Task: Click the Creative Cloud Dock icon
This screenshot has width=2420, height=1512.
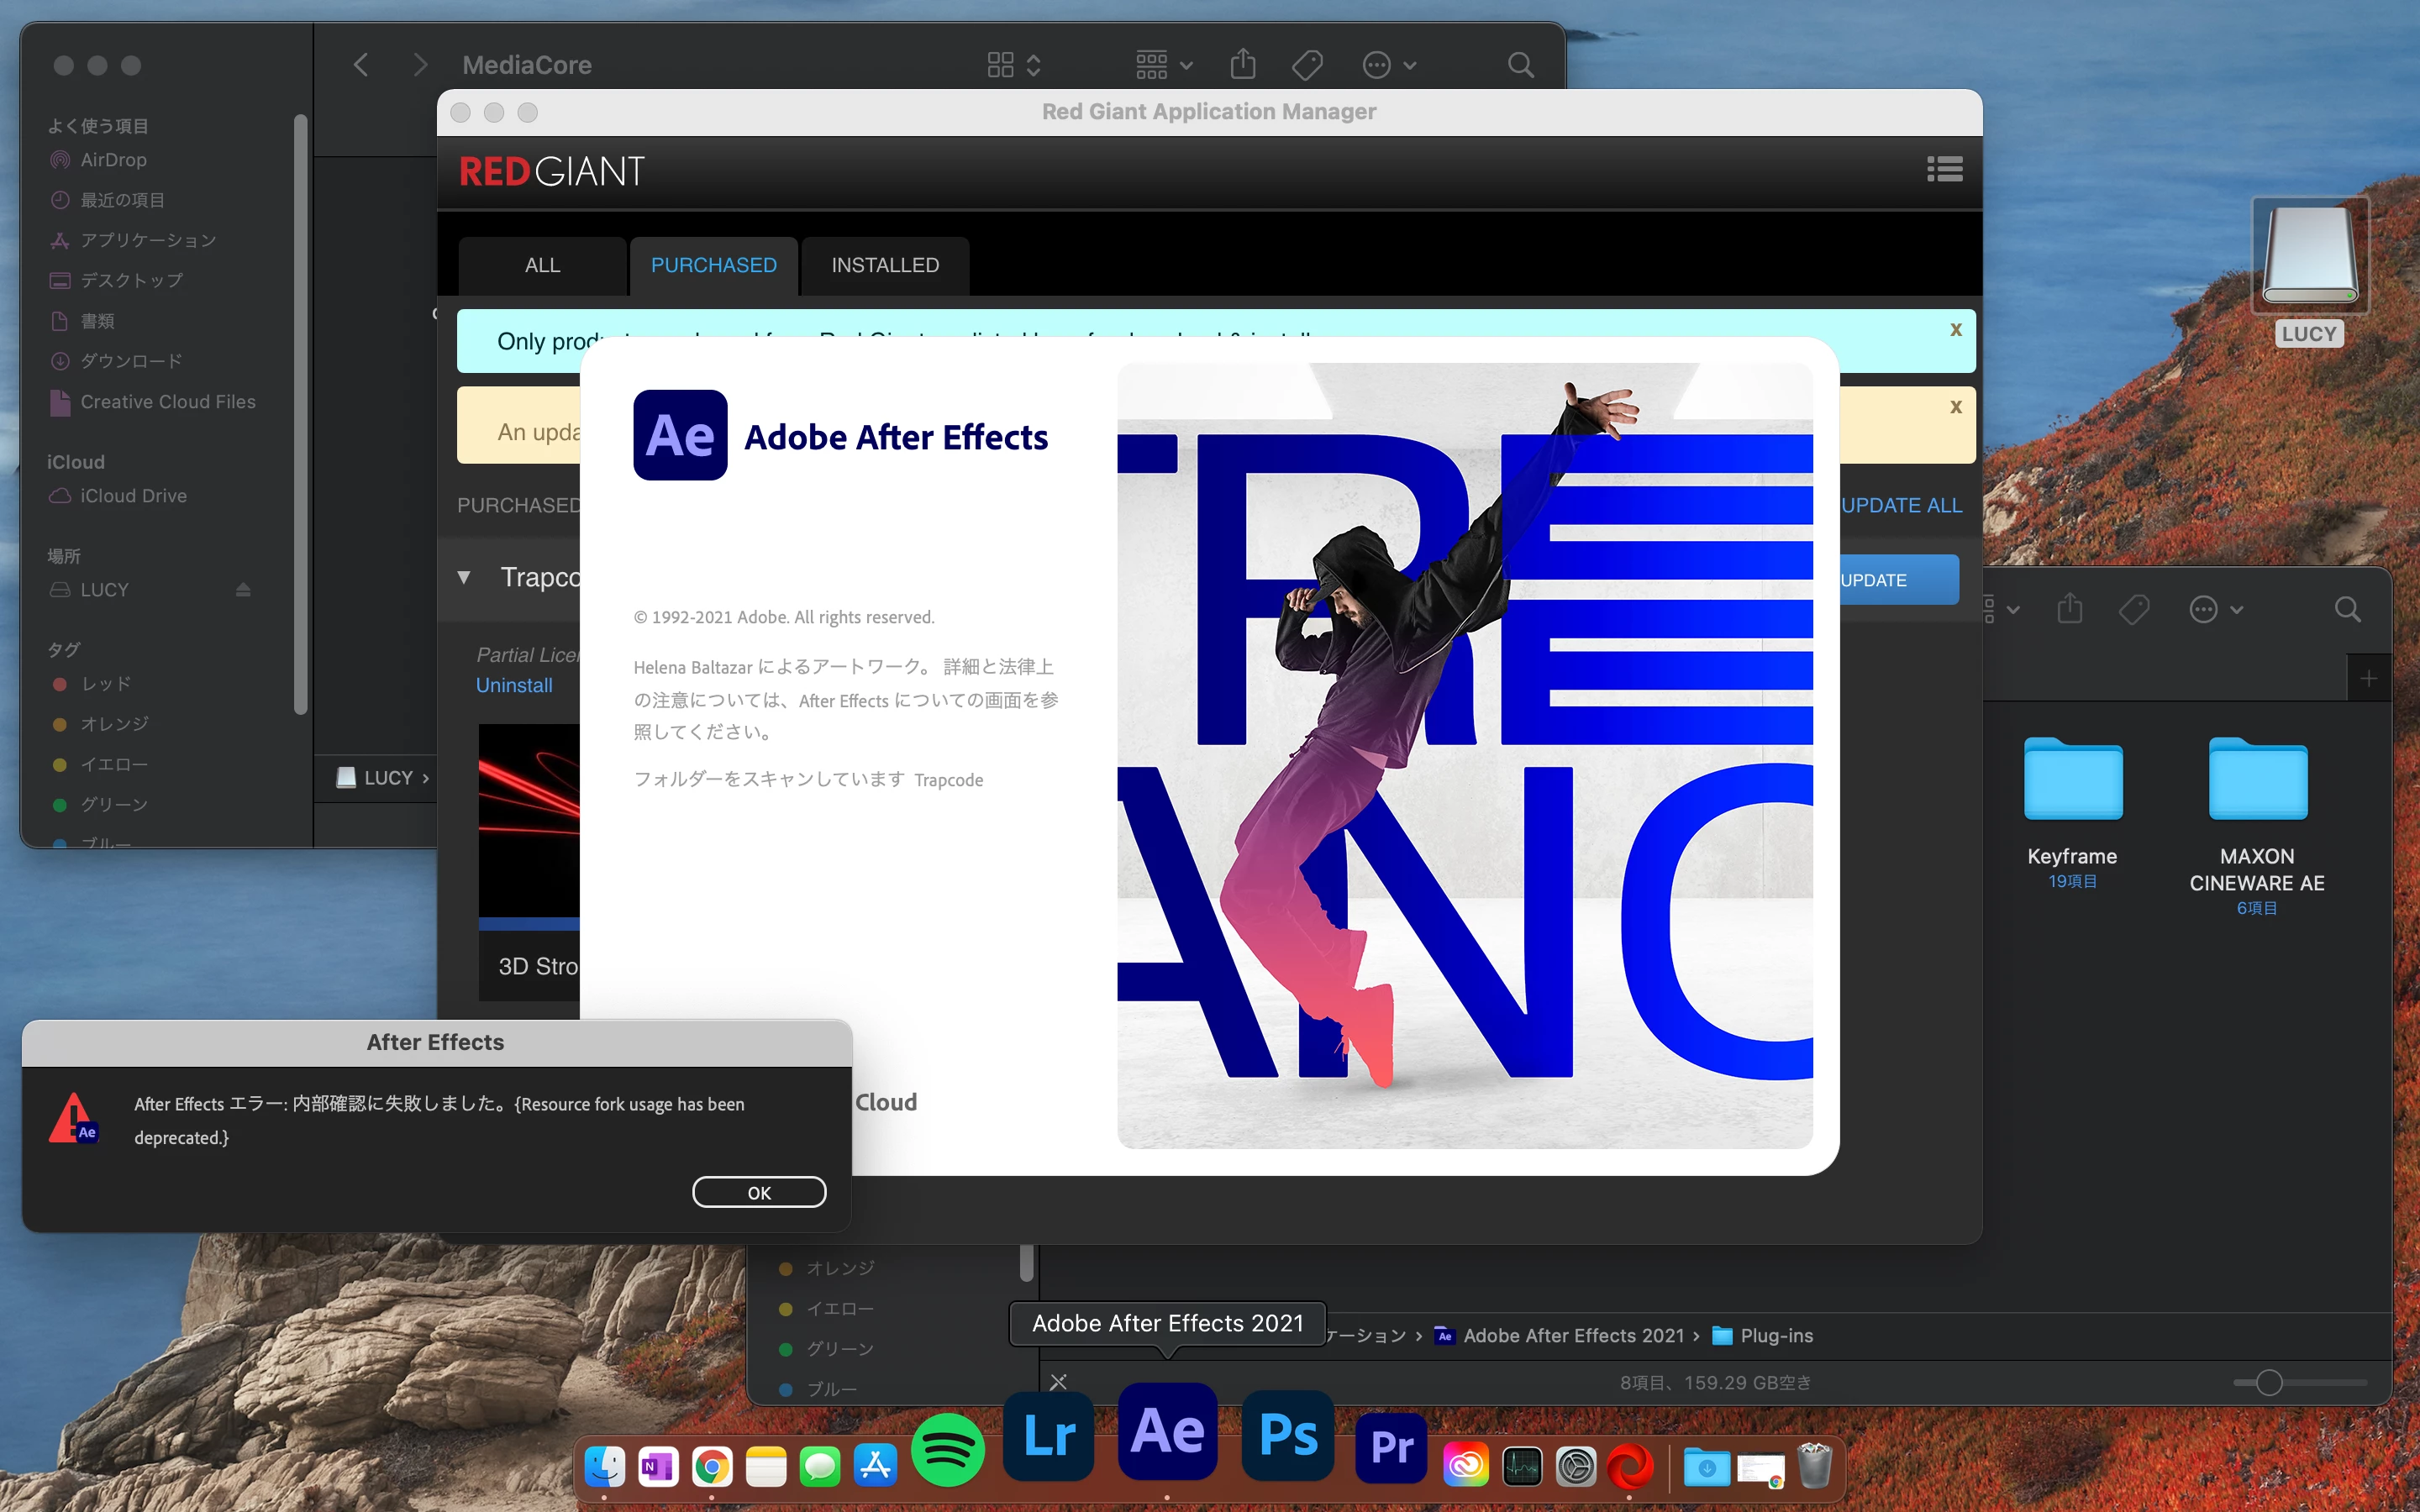Action: click(1466, 1466)
